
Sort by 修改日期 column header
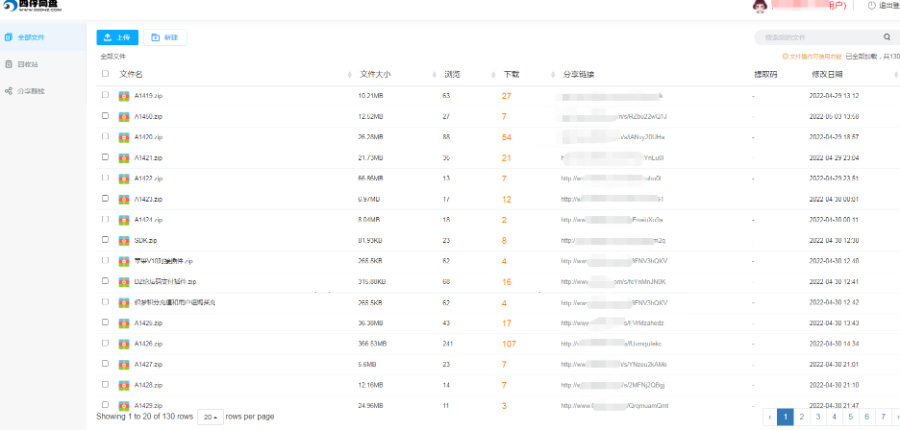tap(826, 74)
